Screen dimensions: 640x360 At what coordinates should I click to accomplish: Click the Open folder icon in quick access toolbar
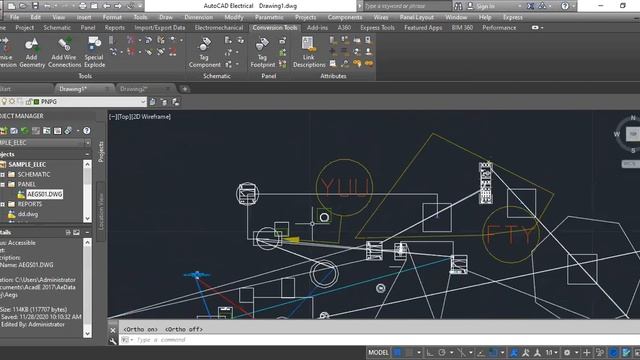pos(23,6)
